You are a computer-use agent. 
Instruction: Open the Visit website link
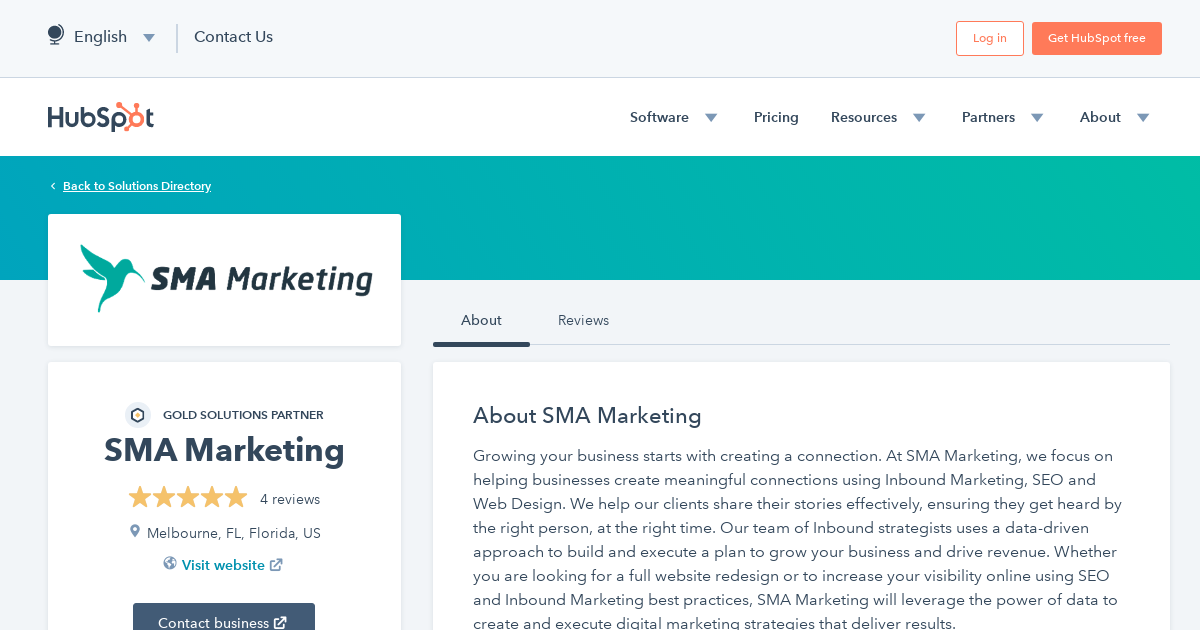(x=224, y=564)
